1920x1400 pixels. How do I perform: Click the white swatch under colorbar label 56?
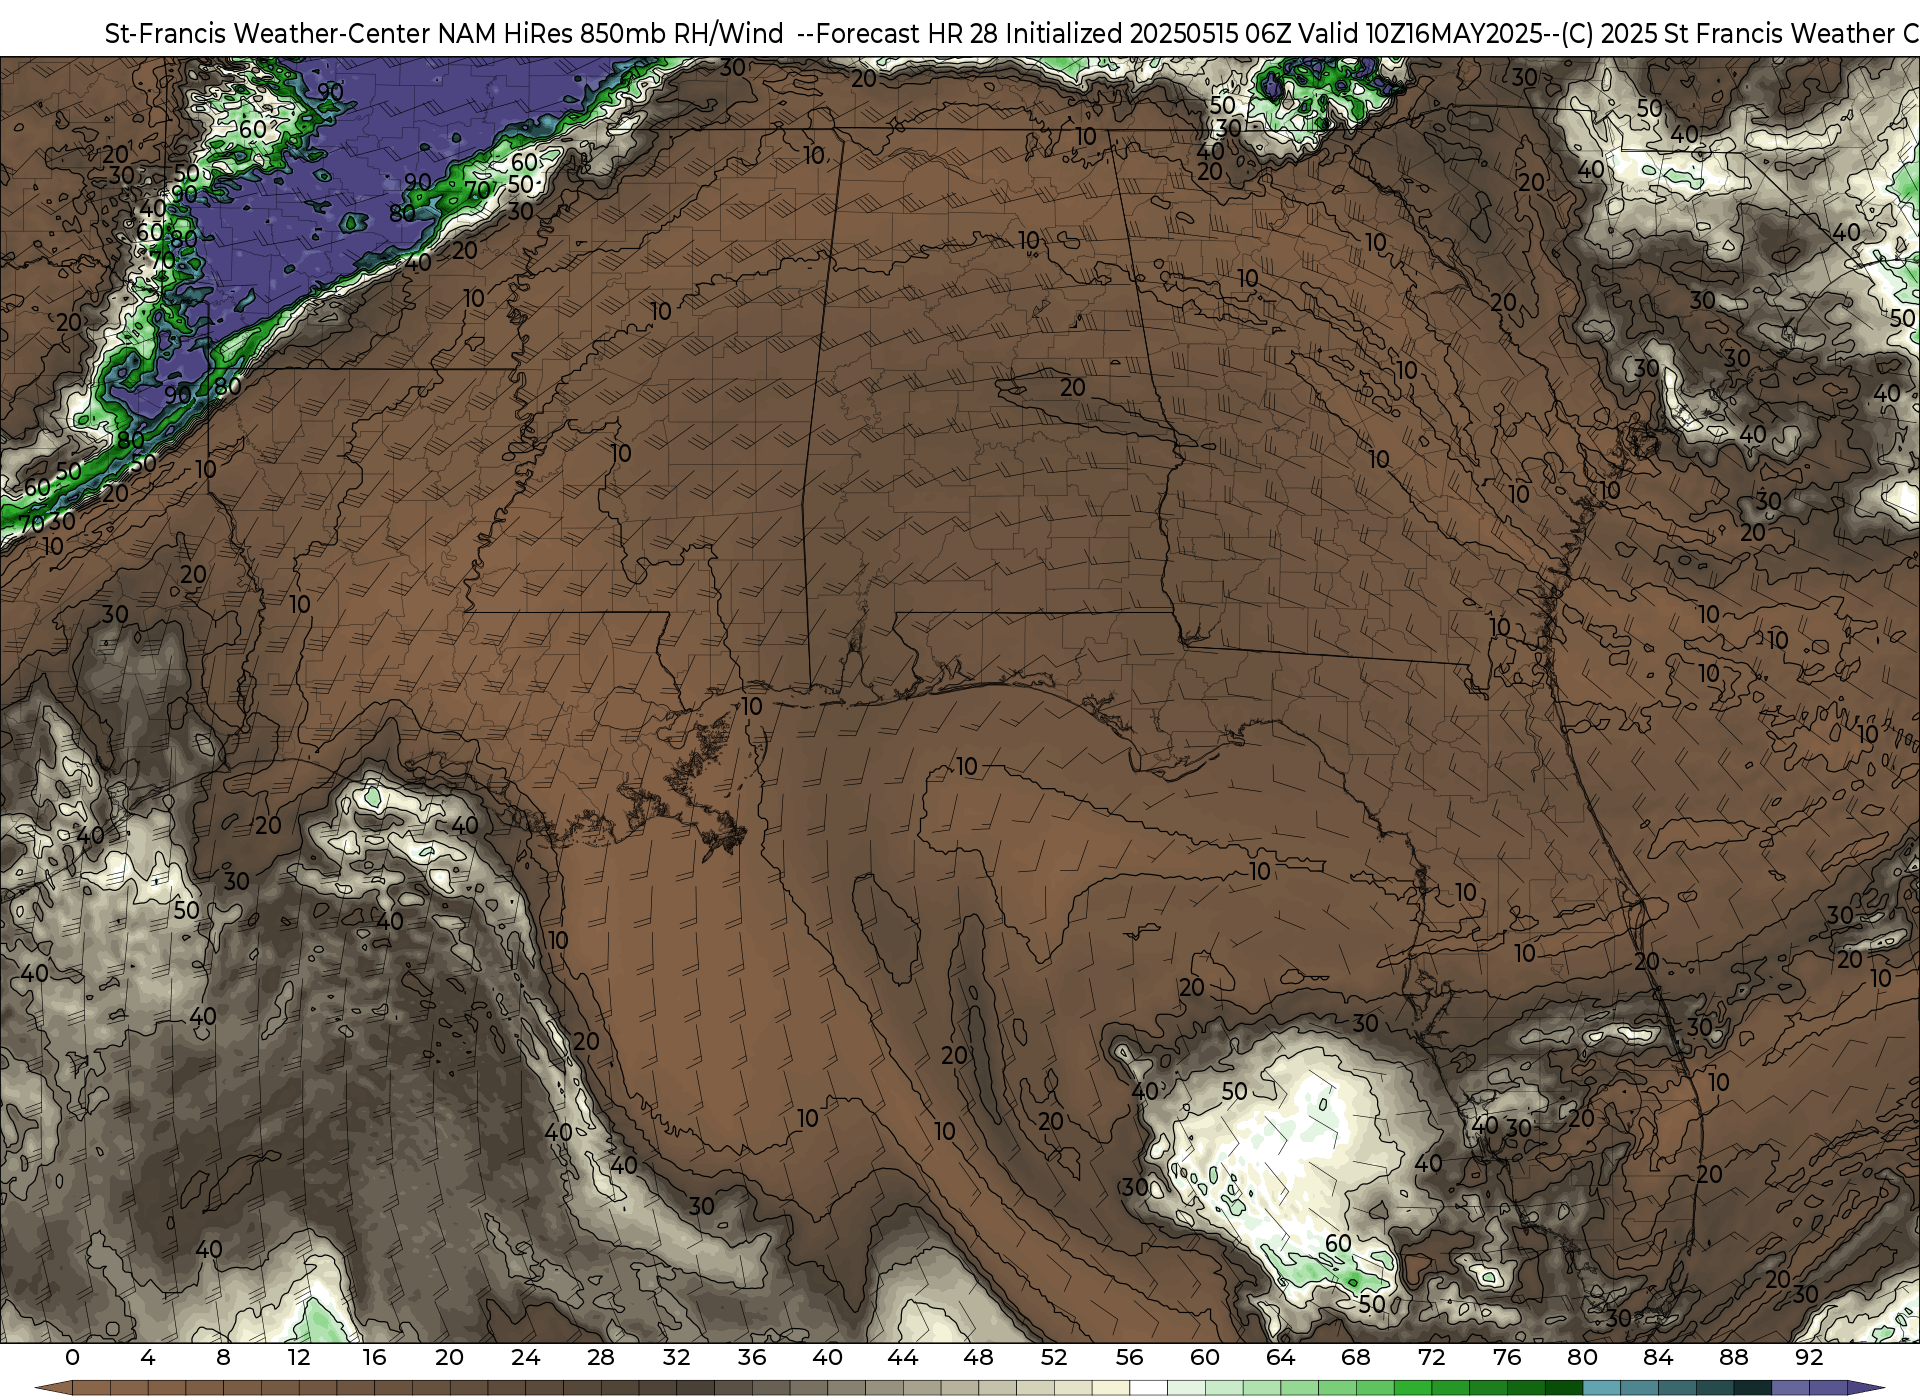1148,1388
